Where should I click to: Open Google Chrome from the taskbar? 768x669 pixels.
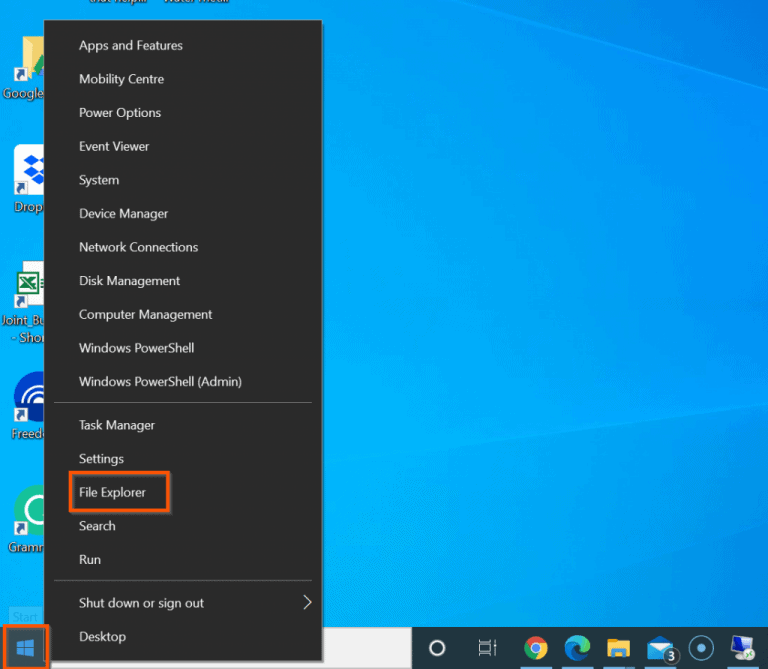coord(536,648)
